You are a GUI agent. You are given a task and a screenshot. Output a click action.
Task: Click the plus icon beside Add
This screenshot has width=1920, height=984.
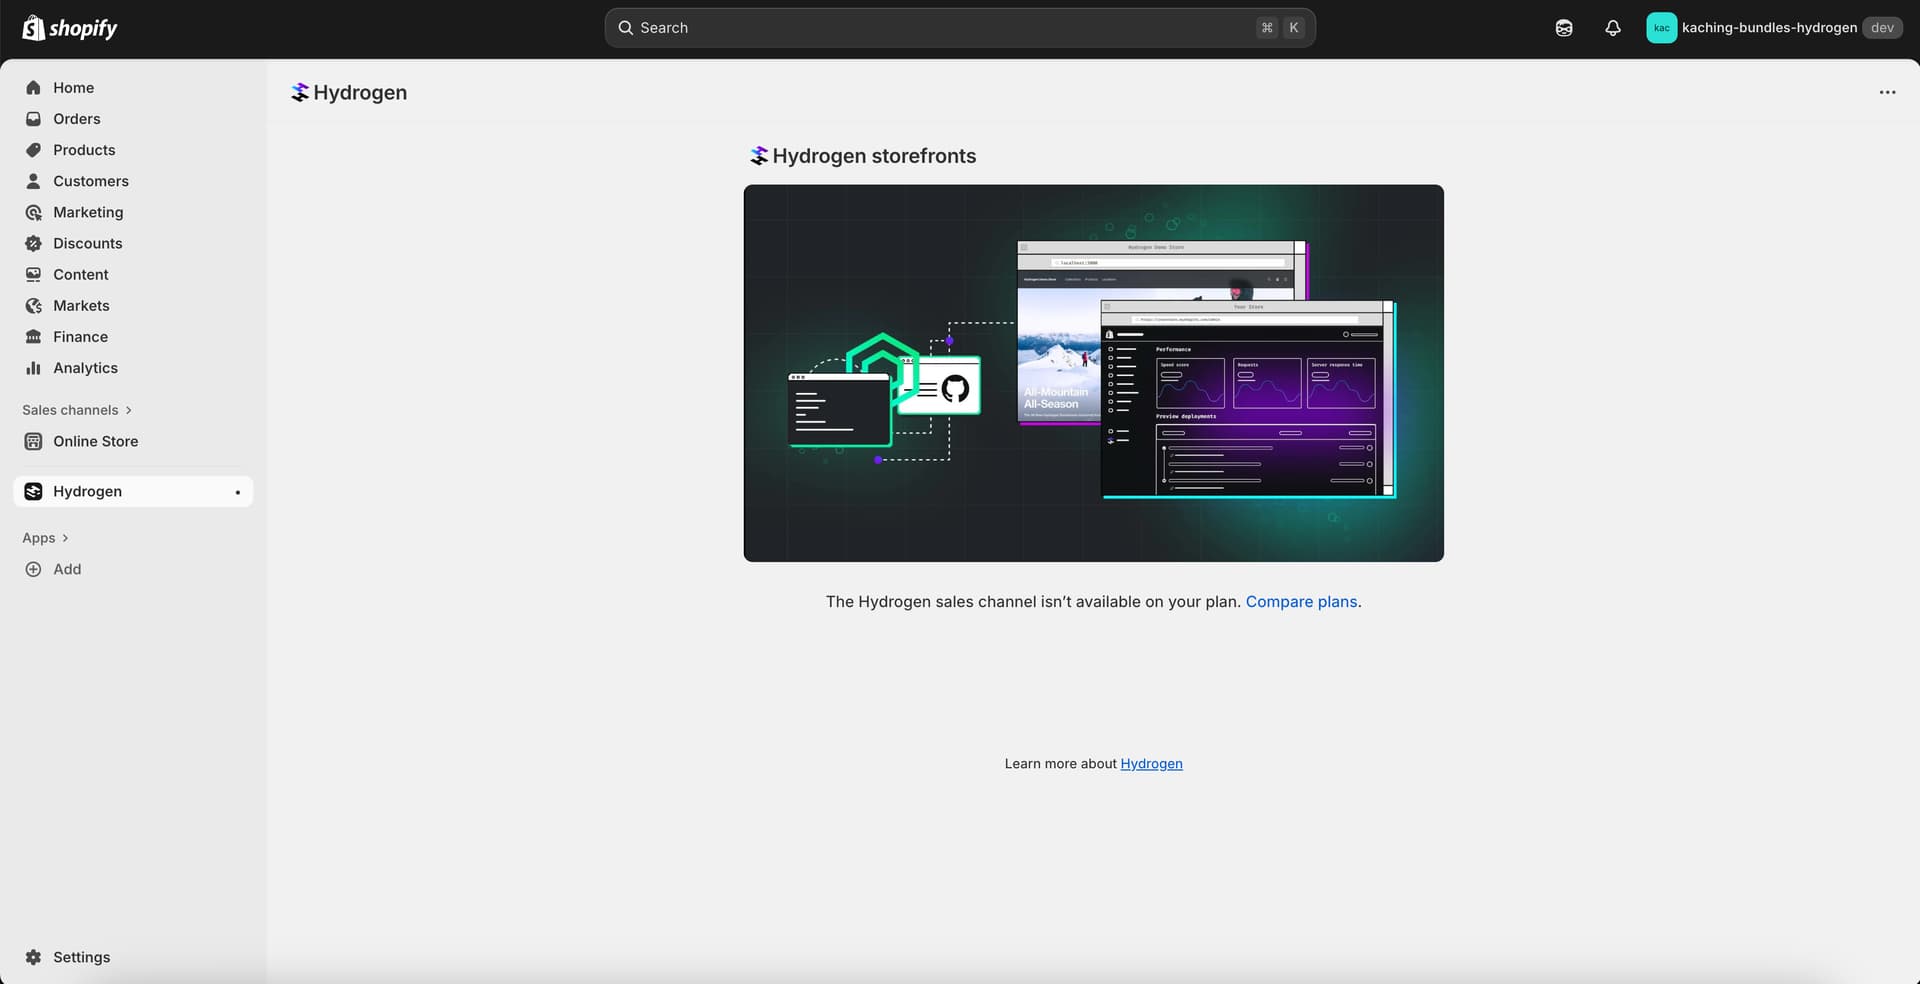tap(33, 569)
